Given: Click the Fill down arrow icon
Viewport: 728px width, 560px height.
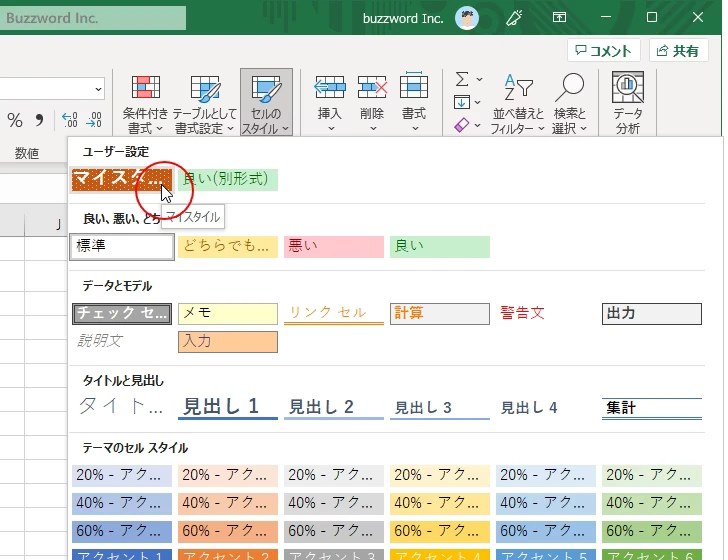Looking at the screenshot, I should (x=462, y=102).
